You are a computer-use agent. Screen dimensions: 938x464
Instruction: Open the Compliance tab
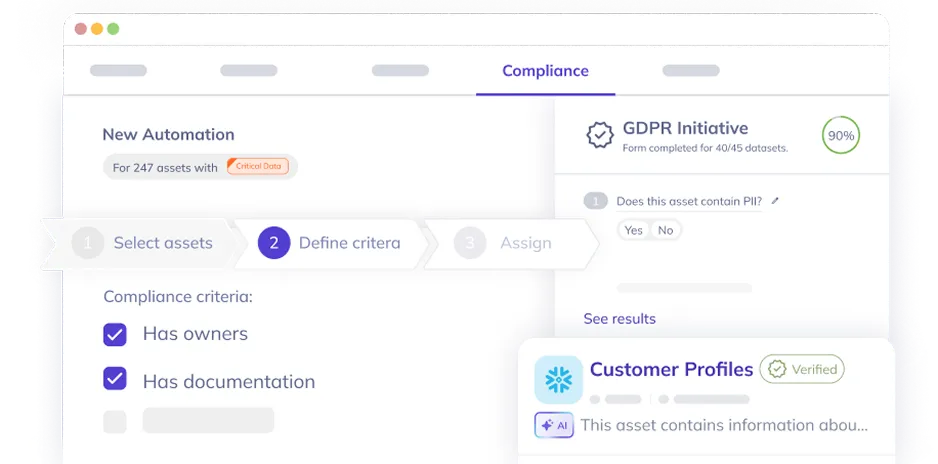pyautogui.click(x=545, y=71)
